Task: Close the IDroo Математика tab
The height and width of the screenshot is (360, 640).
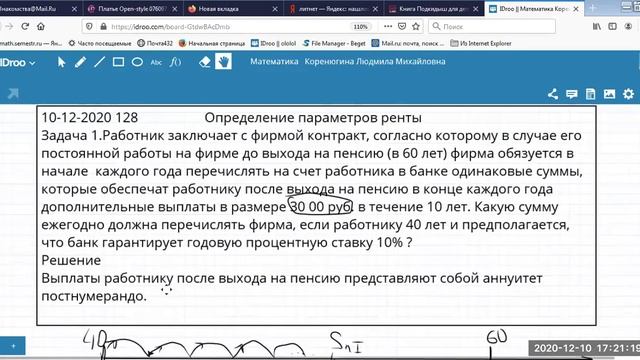Action: pos(576,9)
